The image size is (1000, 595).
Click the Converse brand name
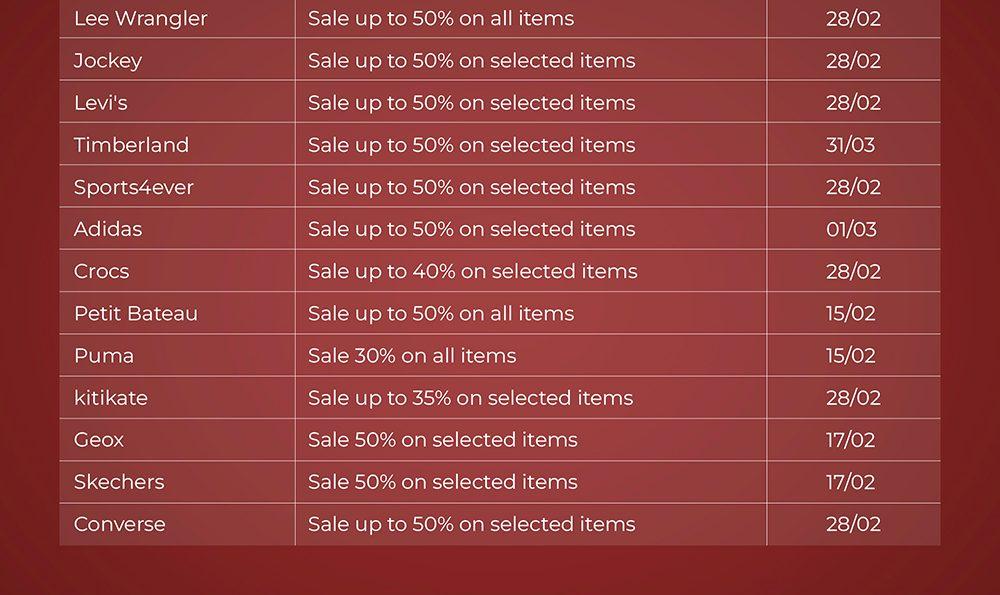point(120,523)
